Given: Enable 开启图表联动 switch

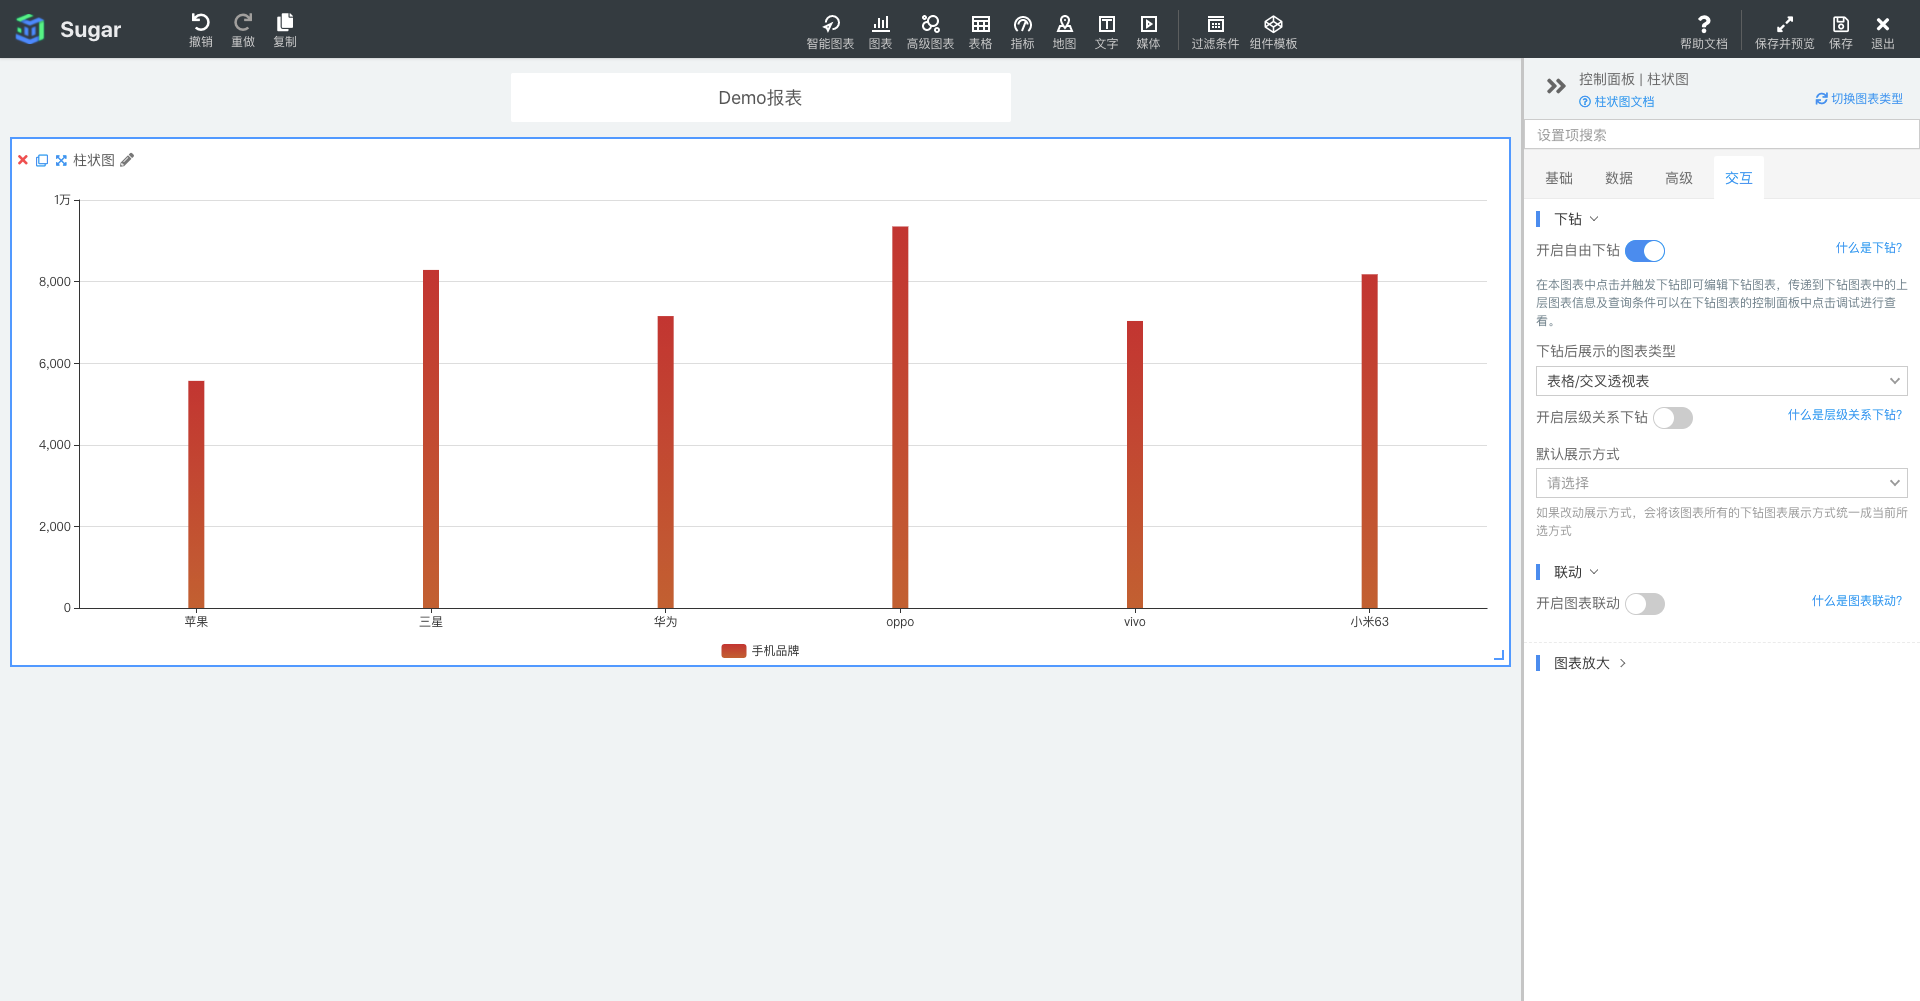Looking at the screenshot, I should tap(1645, 604).
